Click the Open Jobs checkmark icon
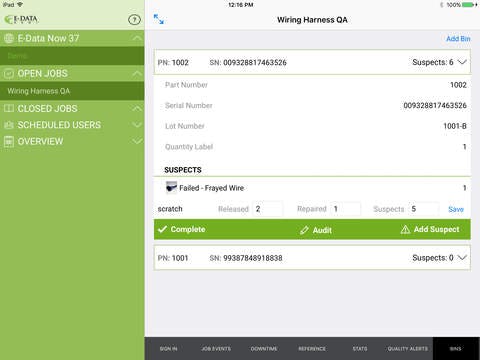Image resolution: width=480 pixels, height=360 pixels. click(x=9, y=73)
